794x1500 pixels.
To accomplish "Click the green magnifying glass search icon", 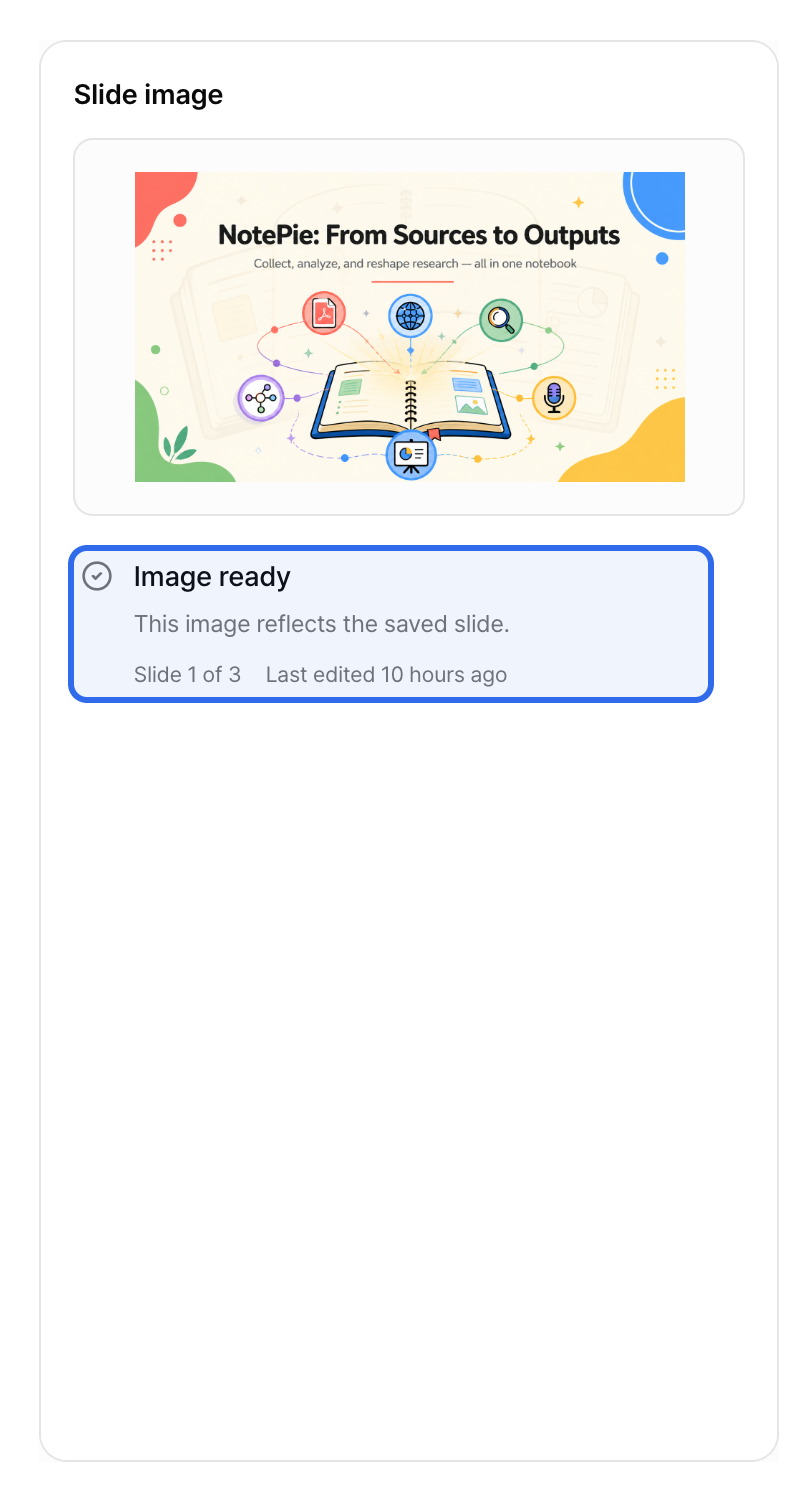I will pyautogui.click(x=501, y=320).
